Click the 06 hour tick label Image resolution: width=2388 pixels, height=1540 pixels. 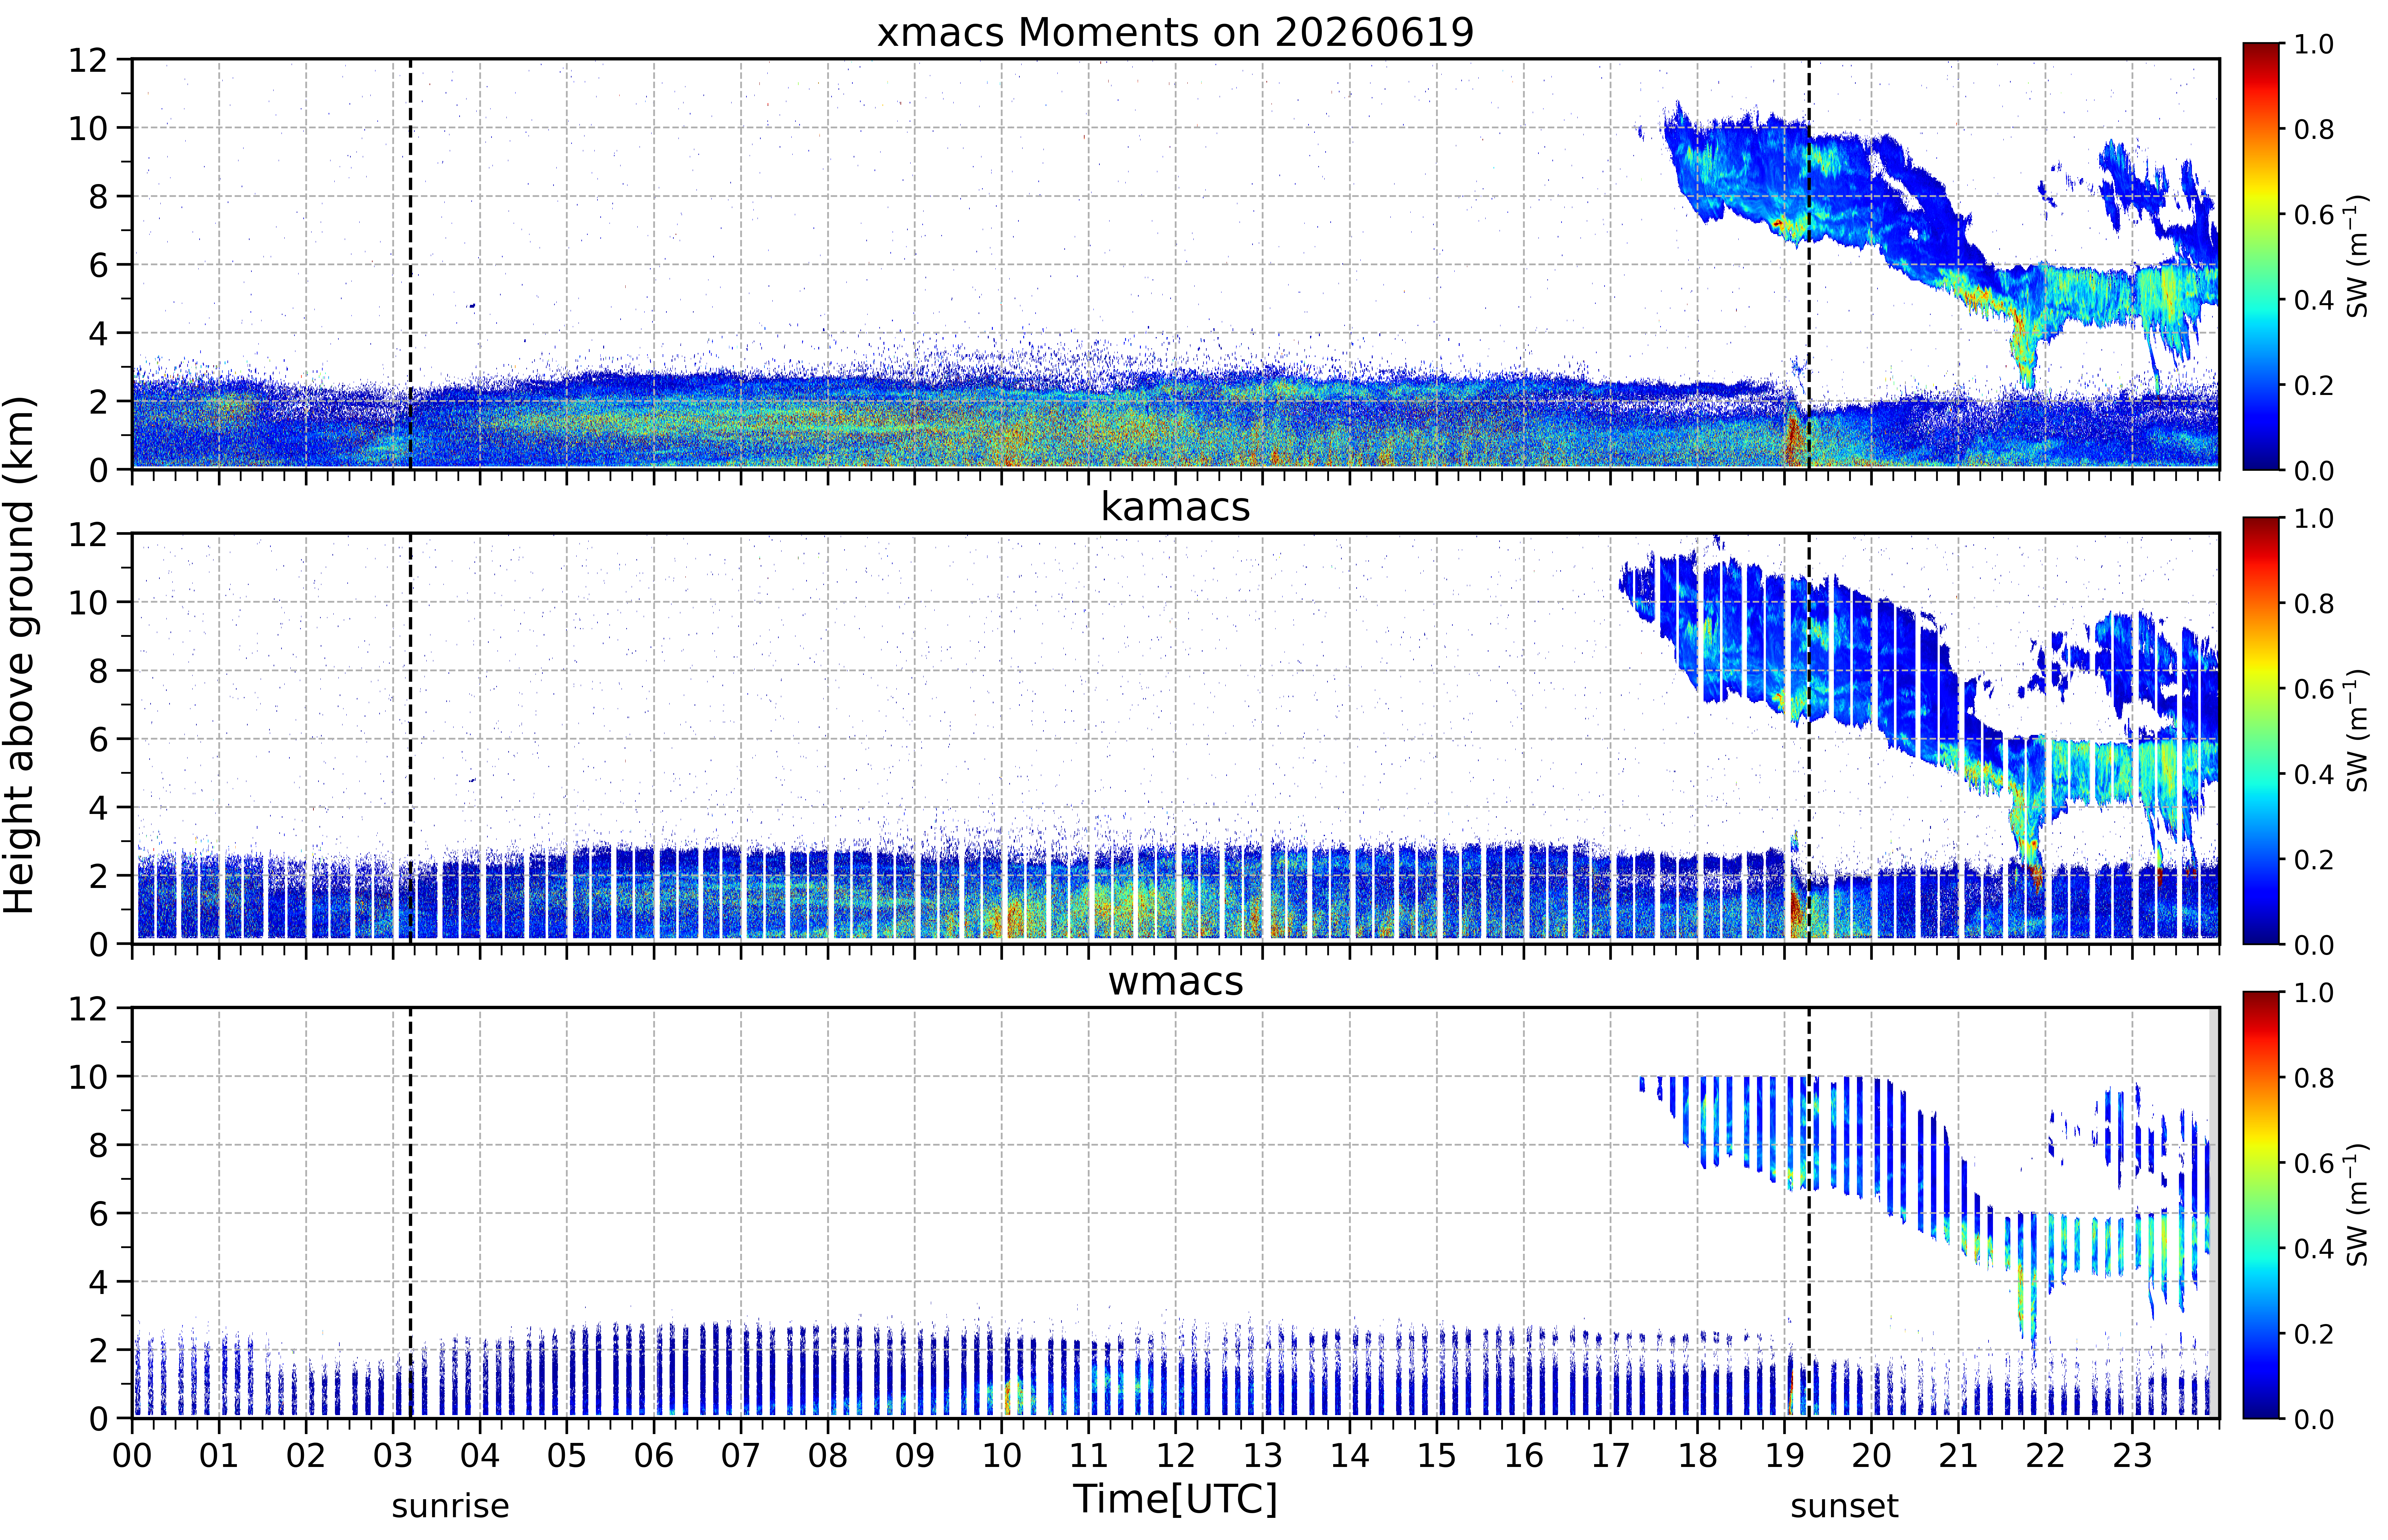pos(654,1455)
